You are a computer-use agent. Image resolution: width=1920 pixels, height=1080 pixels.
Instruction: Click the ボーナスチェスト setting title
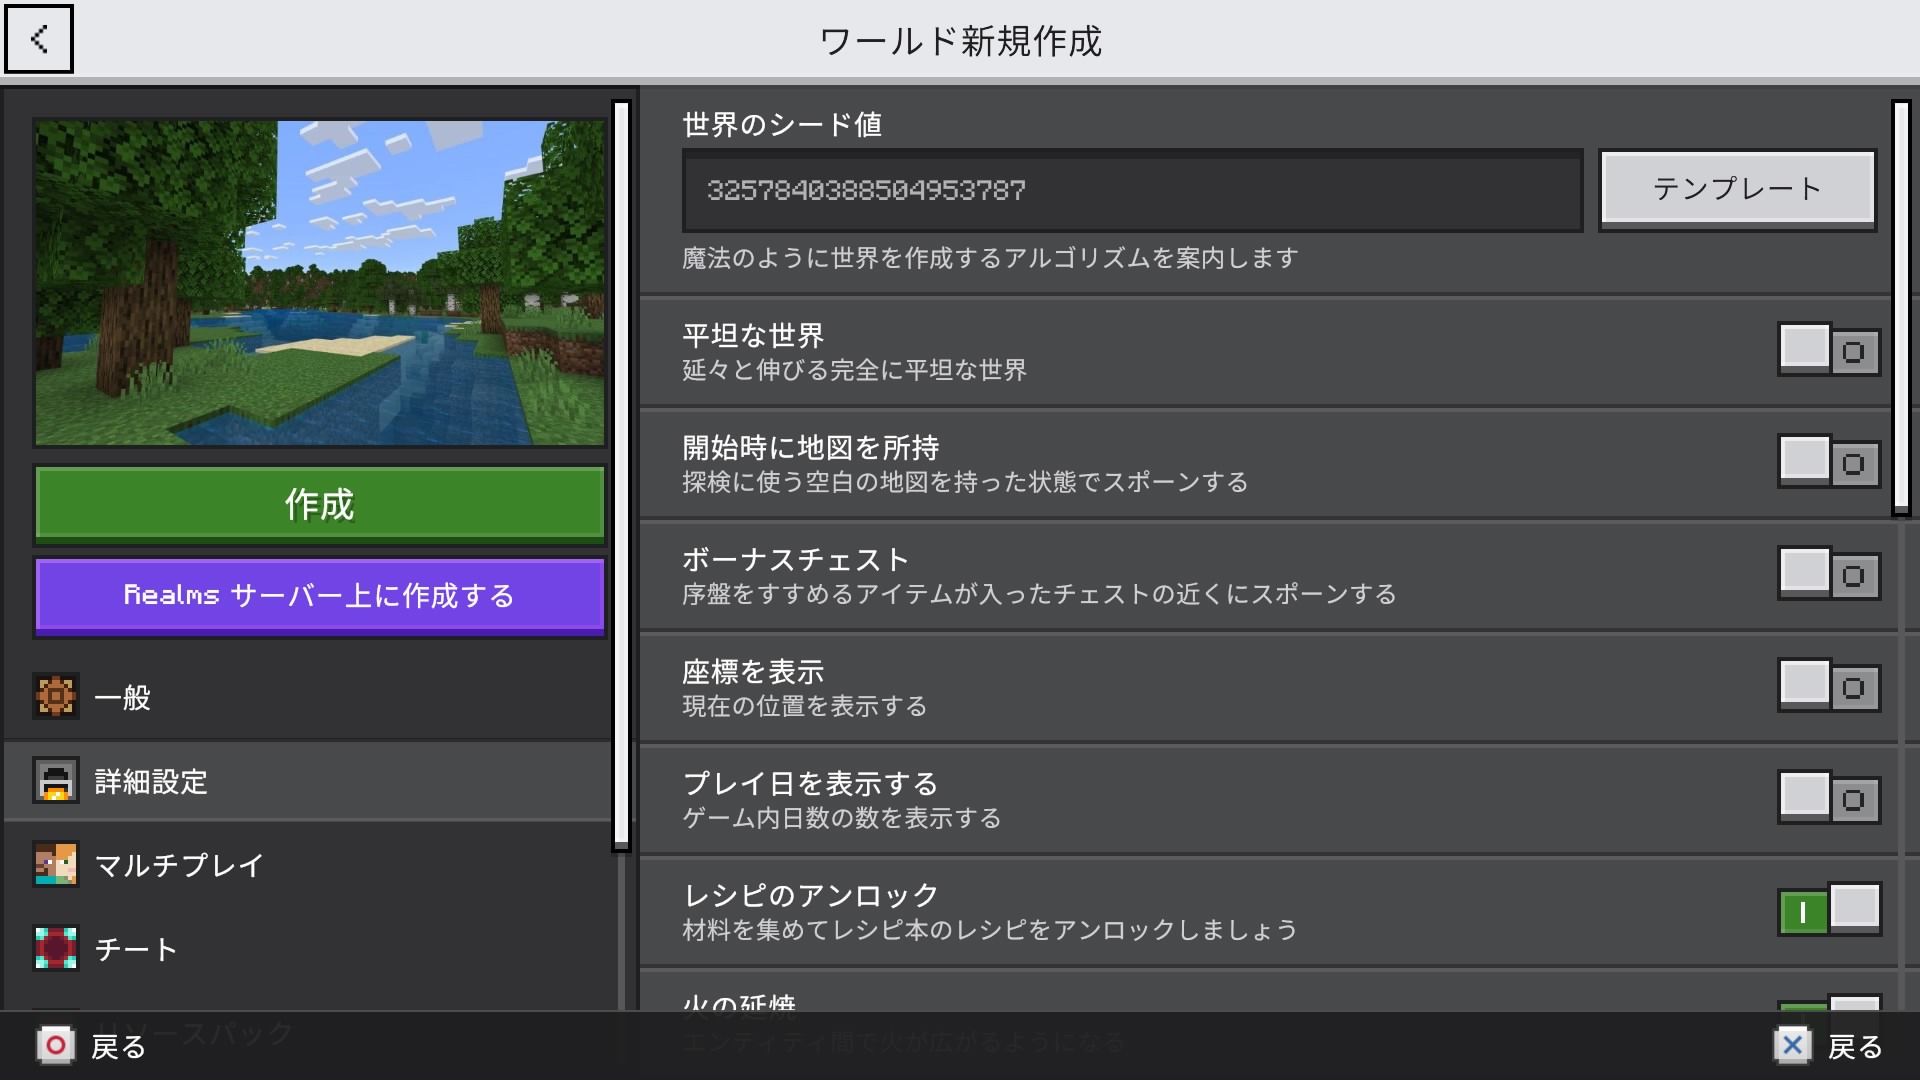(x=796, y=560)
